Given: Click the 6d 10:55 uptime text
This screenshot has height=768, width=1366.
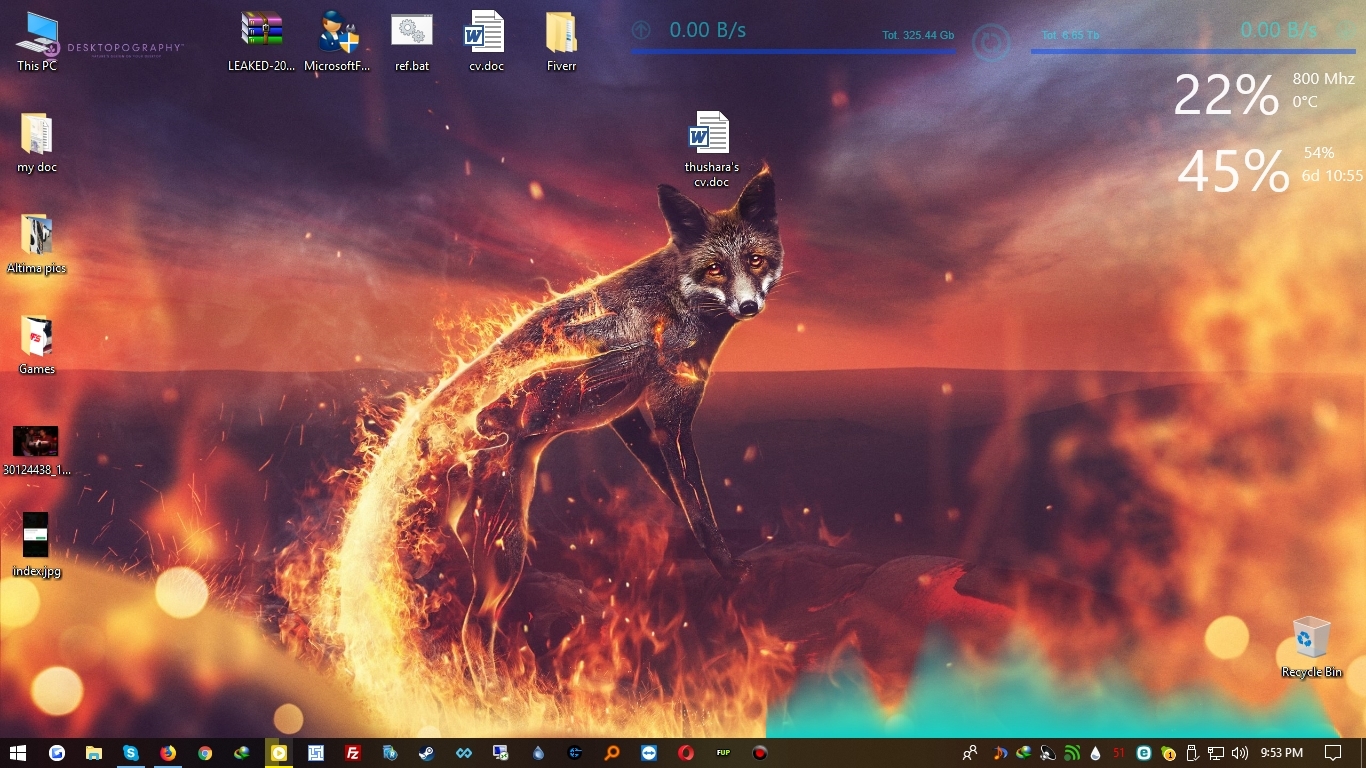Looking at the screenshot, I should (1332, 176).
